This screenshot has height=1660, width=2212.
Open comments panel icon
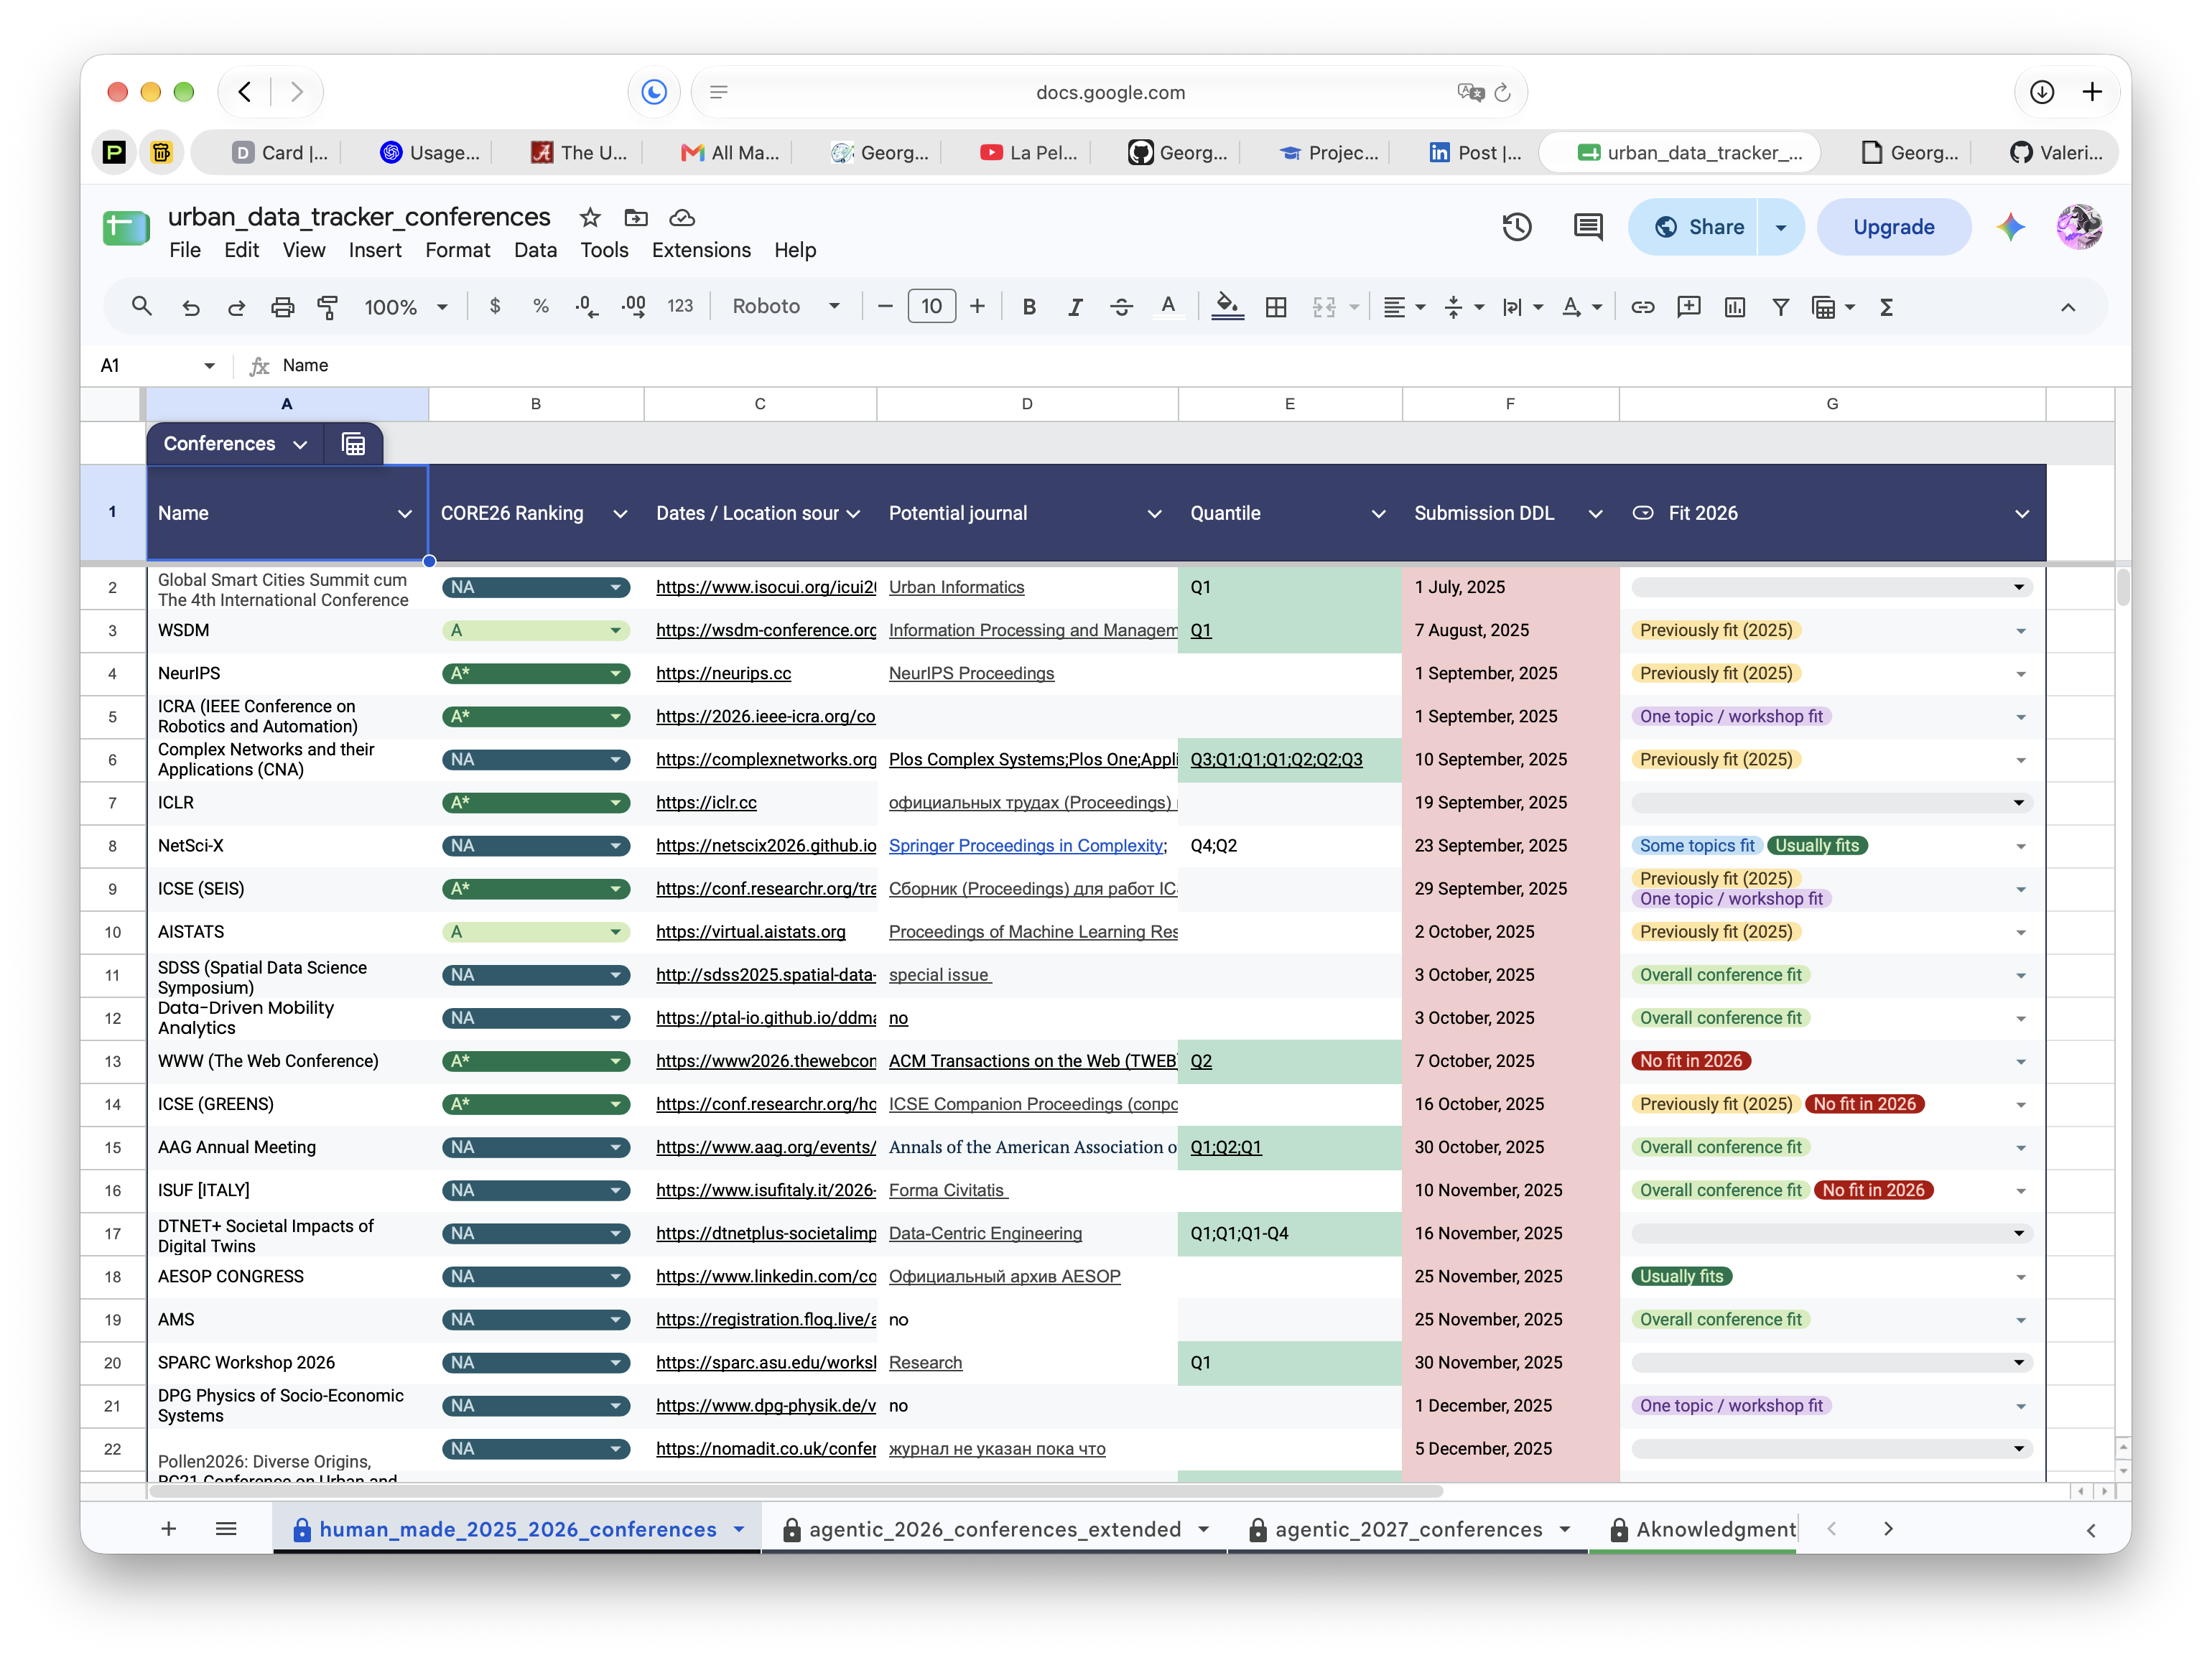(x=1587, y=227)
